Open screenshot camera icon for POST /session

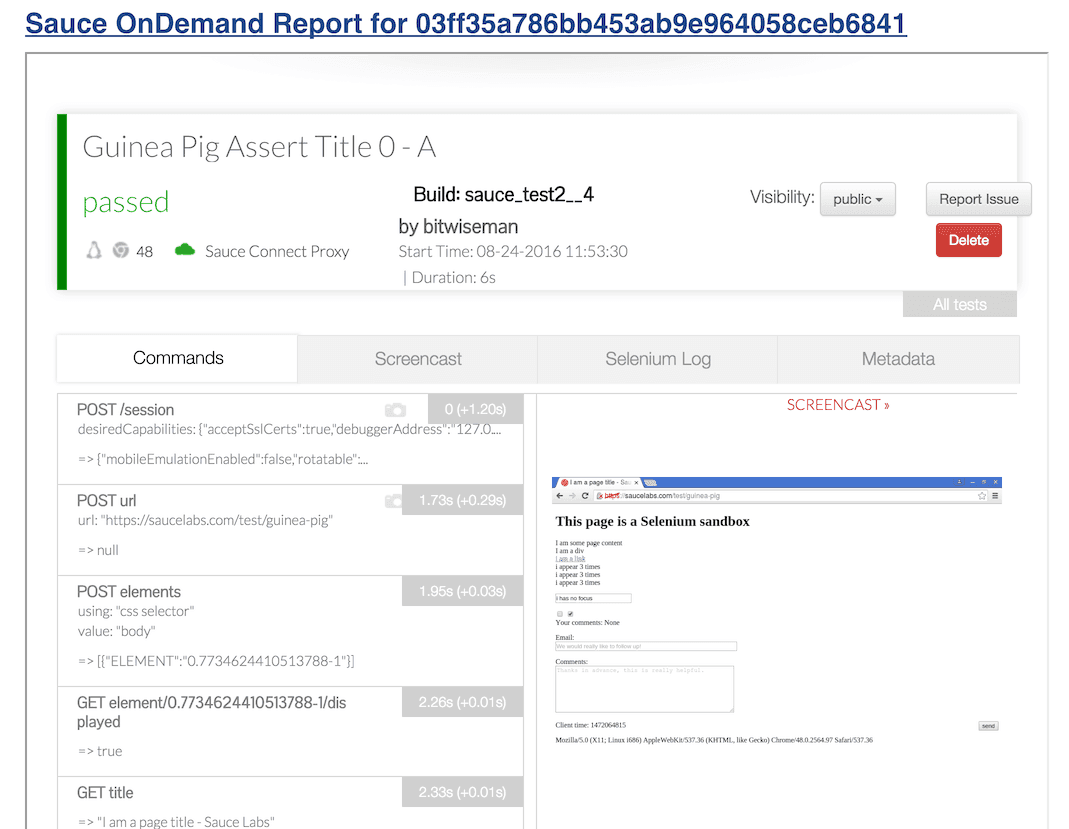point(396,410)
